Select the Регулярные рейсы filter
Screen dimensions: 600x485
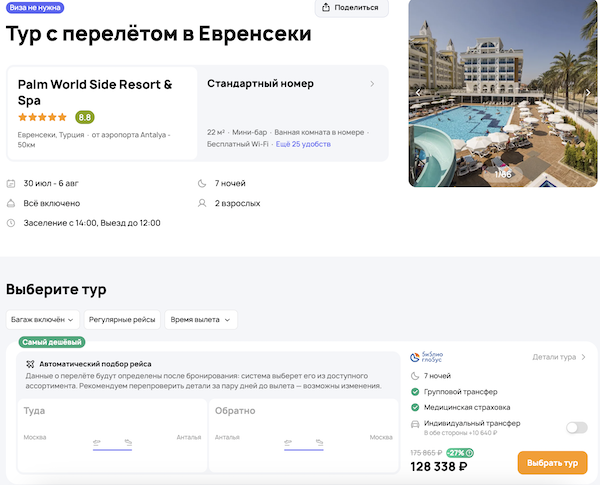[x=122, y=320]
